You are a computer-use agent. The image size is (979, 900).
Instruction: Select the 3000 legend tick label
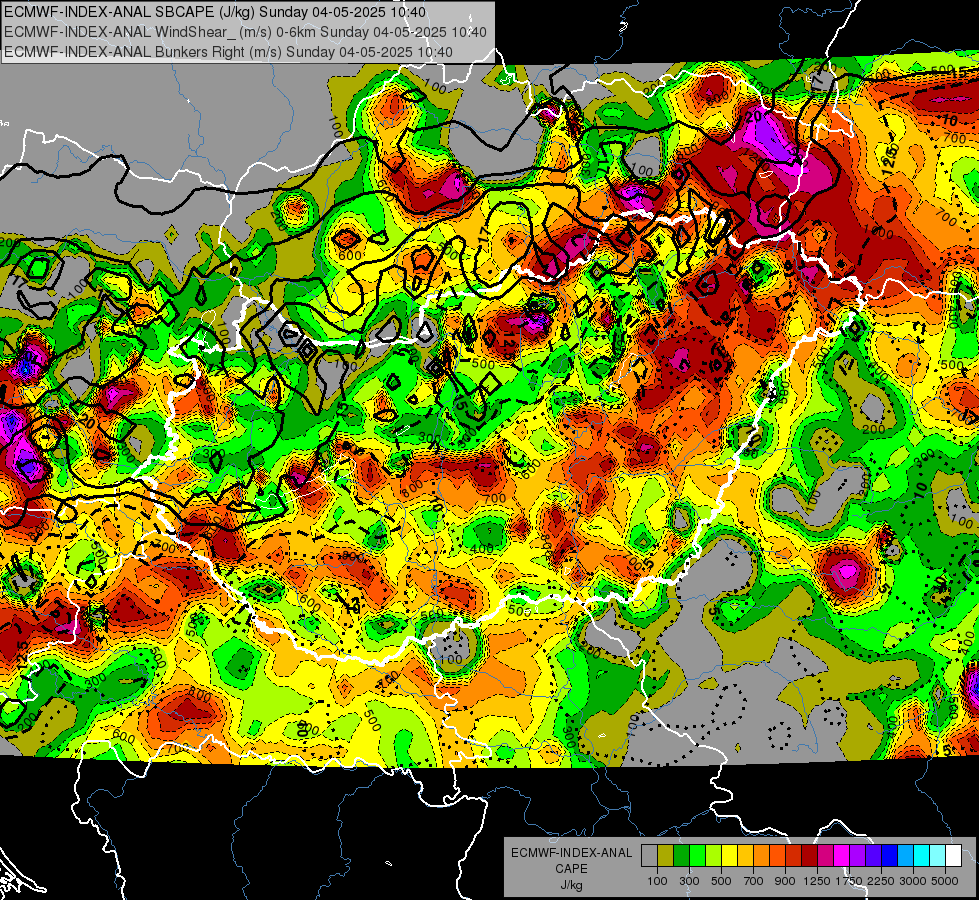(x=913, y=881)
